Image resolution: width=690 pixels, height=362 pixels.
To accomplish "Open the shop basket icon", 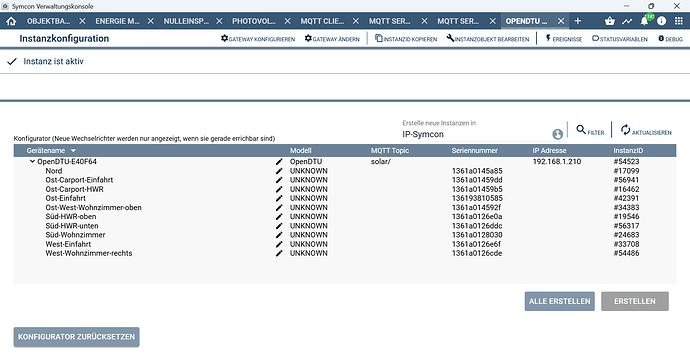I will point(609,21).
